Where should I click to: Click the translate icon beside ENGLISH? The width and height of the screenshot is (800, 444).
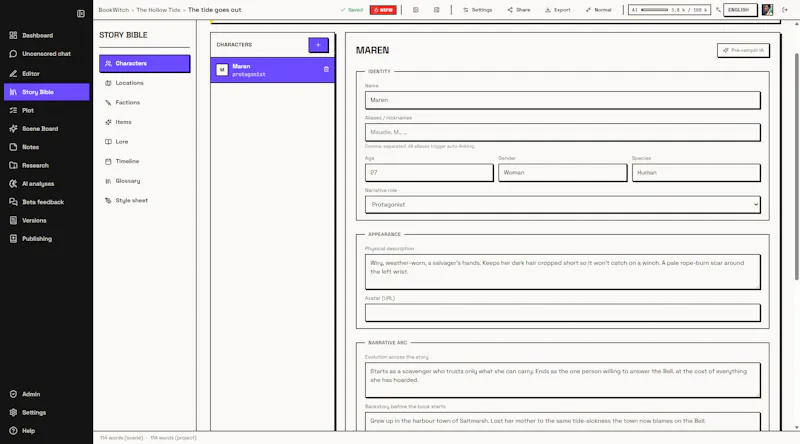pyautogui.click(x=718, y=10)
